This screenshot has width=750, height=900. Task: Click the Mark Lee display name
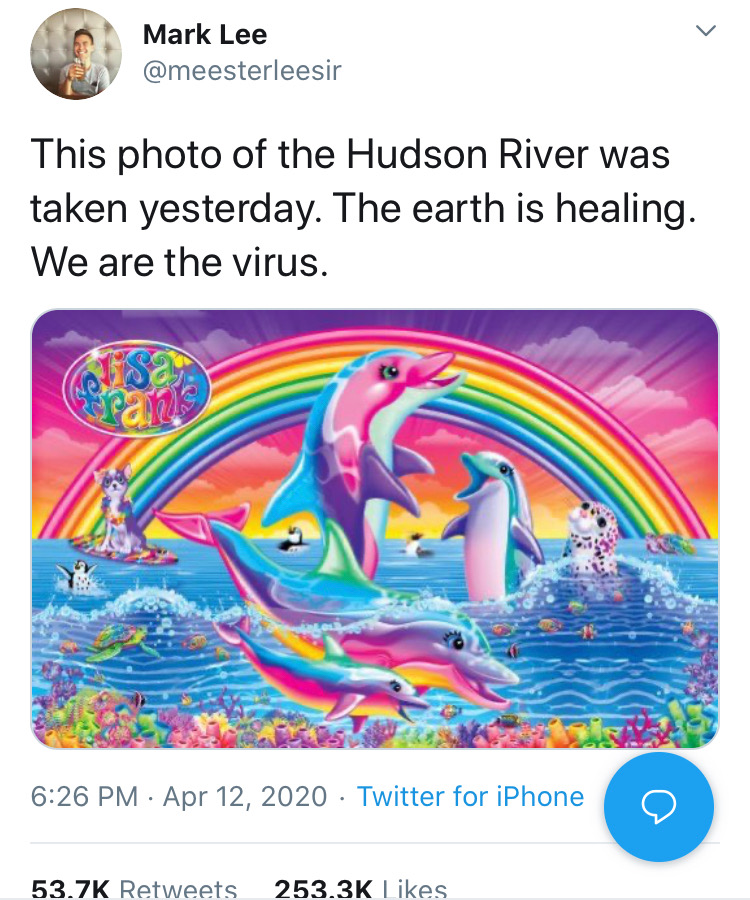pyautogui.click(x=205, y=34)
